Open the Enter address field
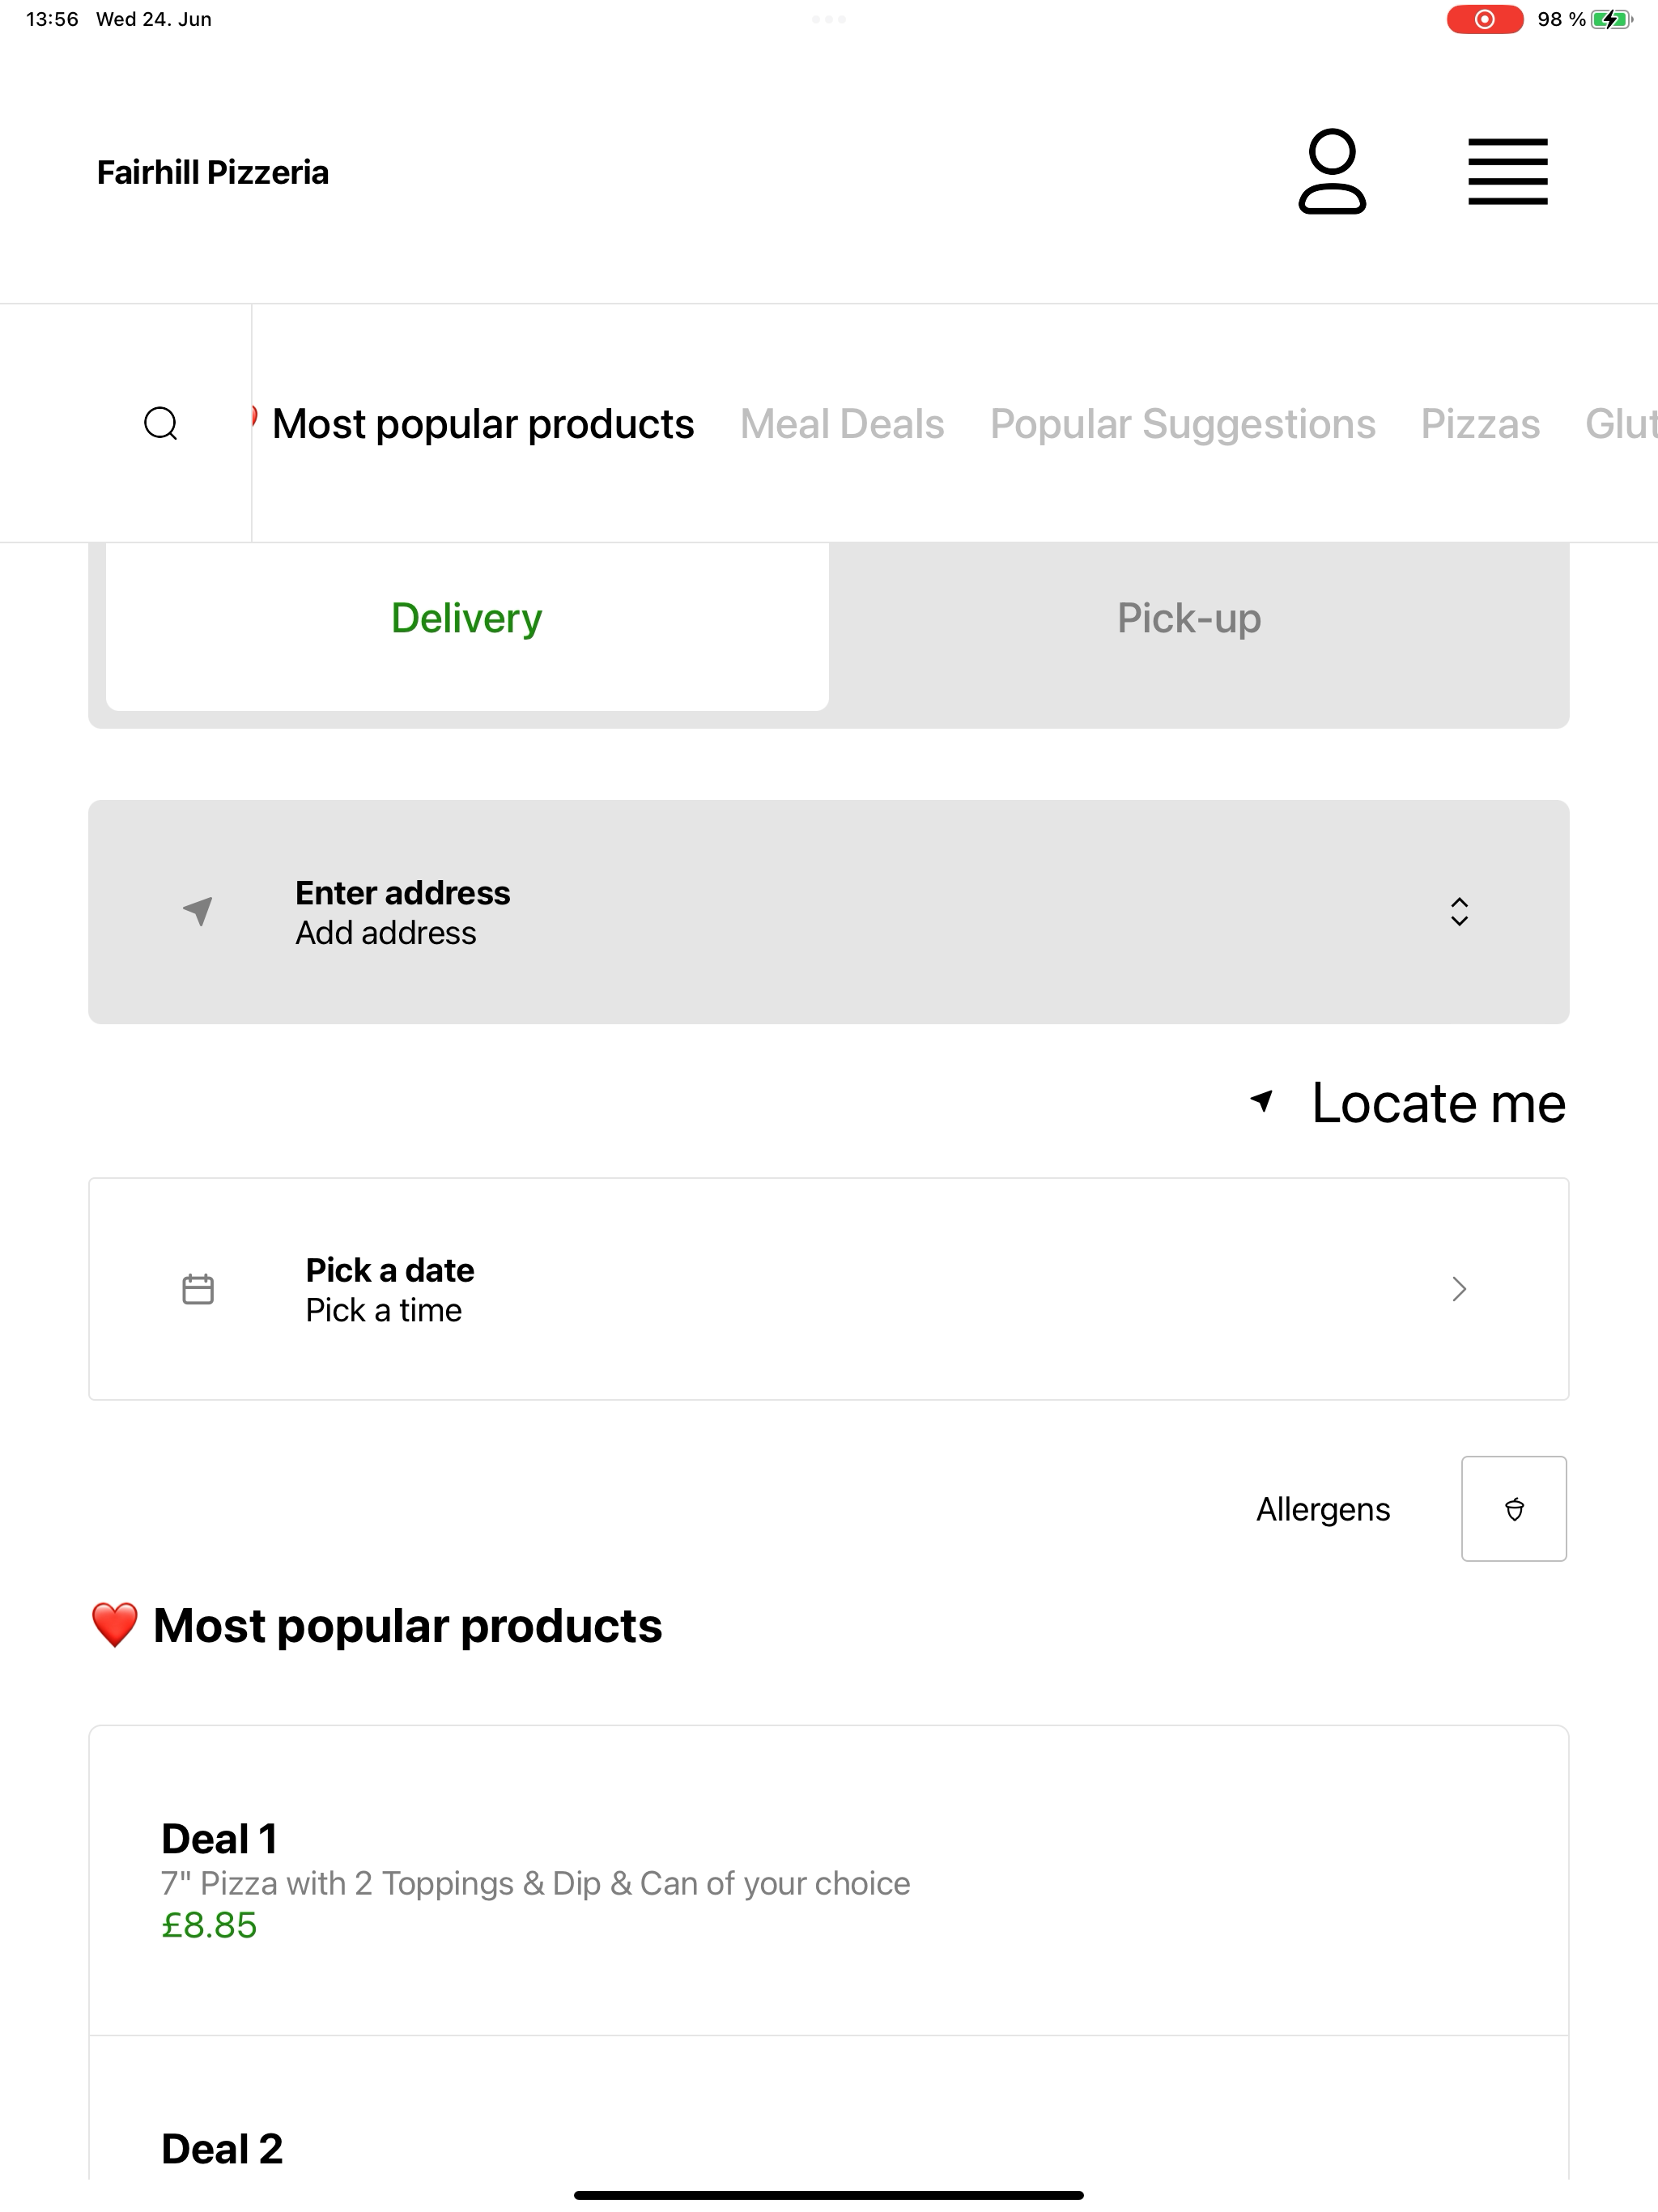Image resolution: width=1658 pixels, height=2212 pixels. pyautogui.click(x=829, y=912)
